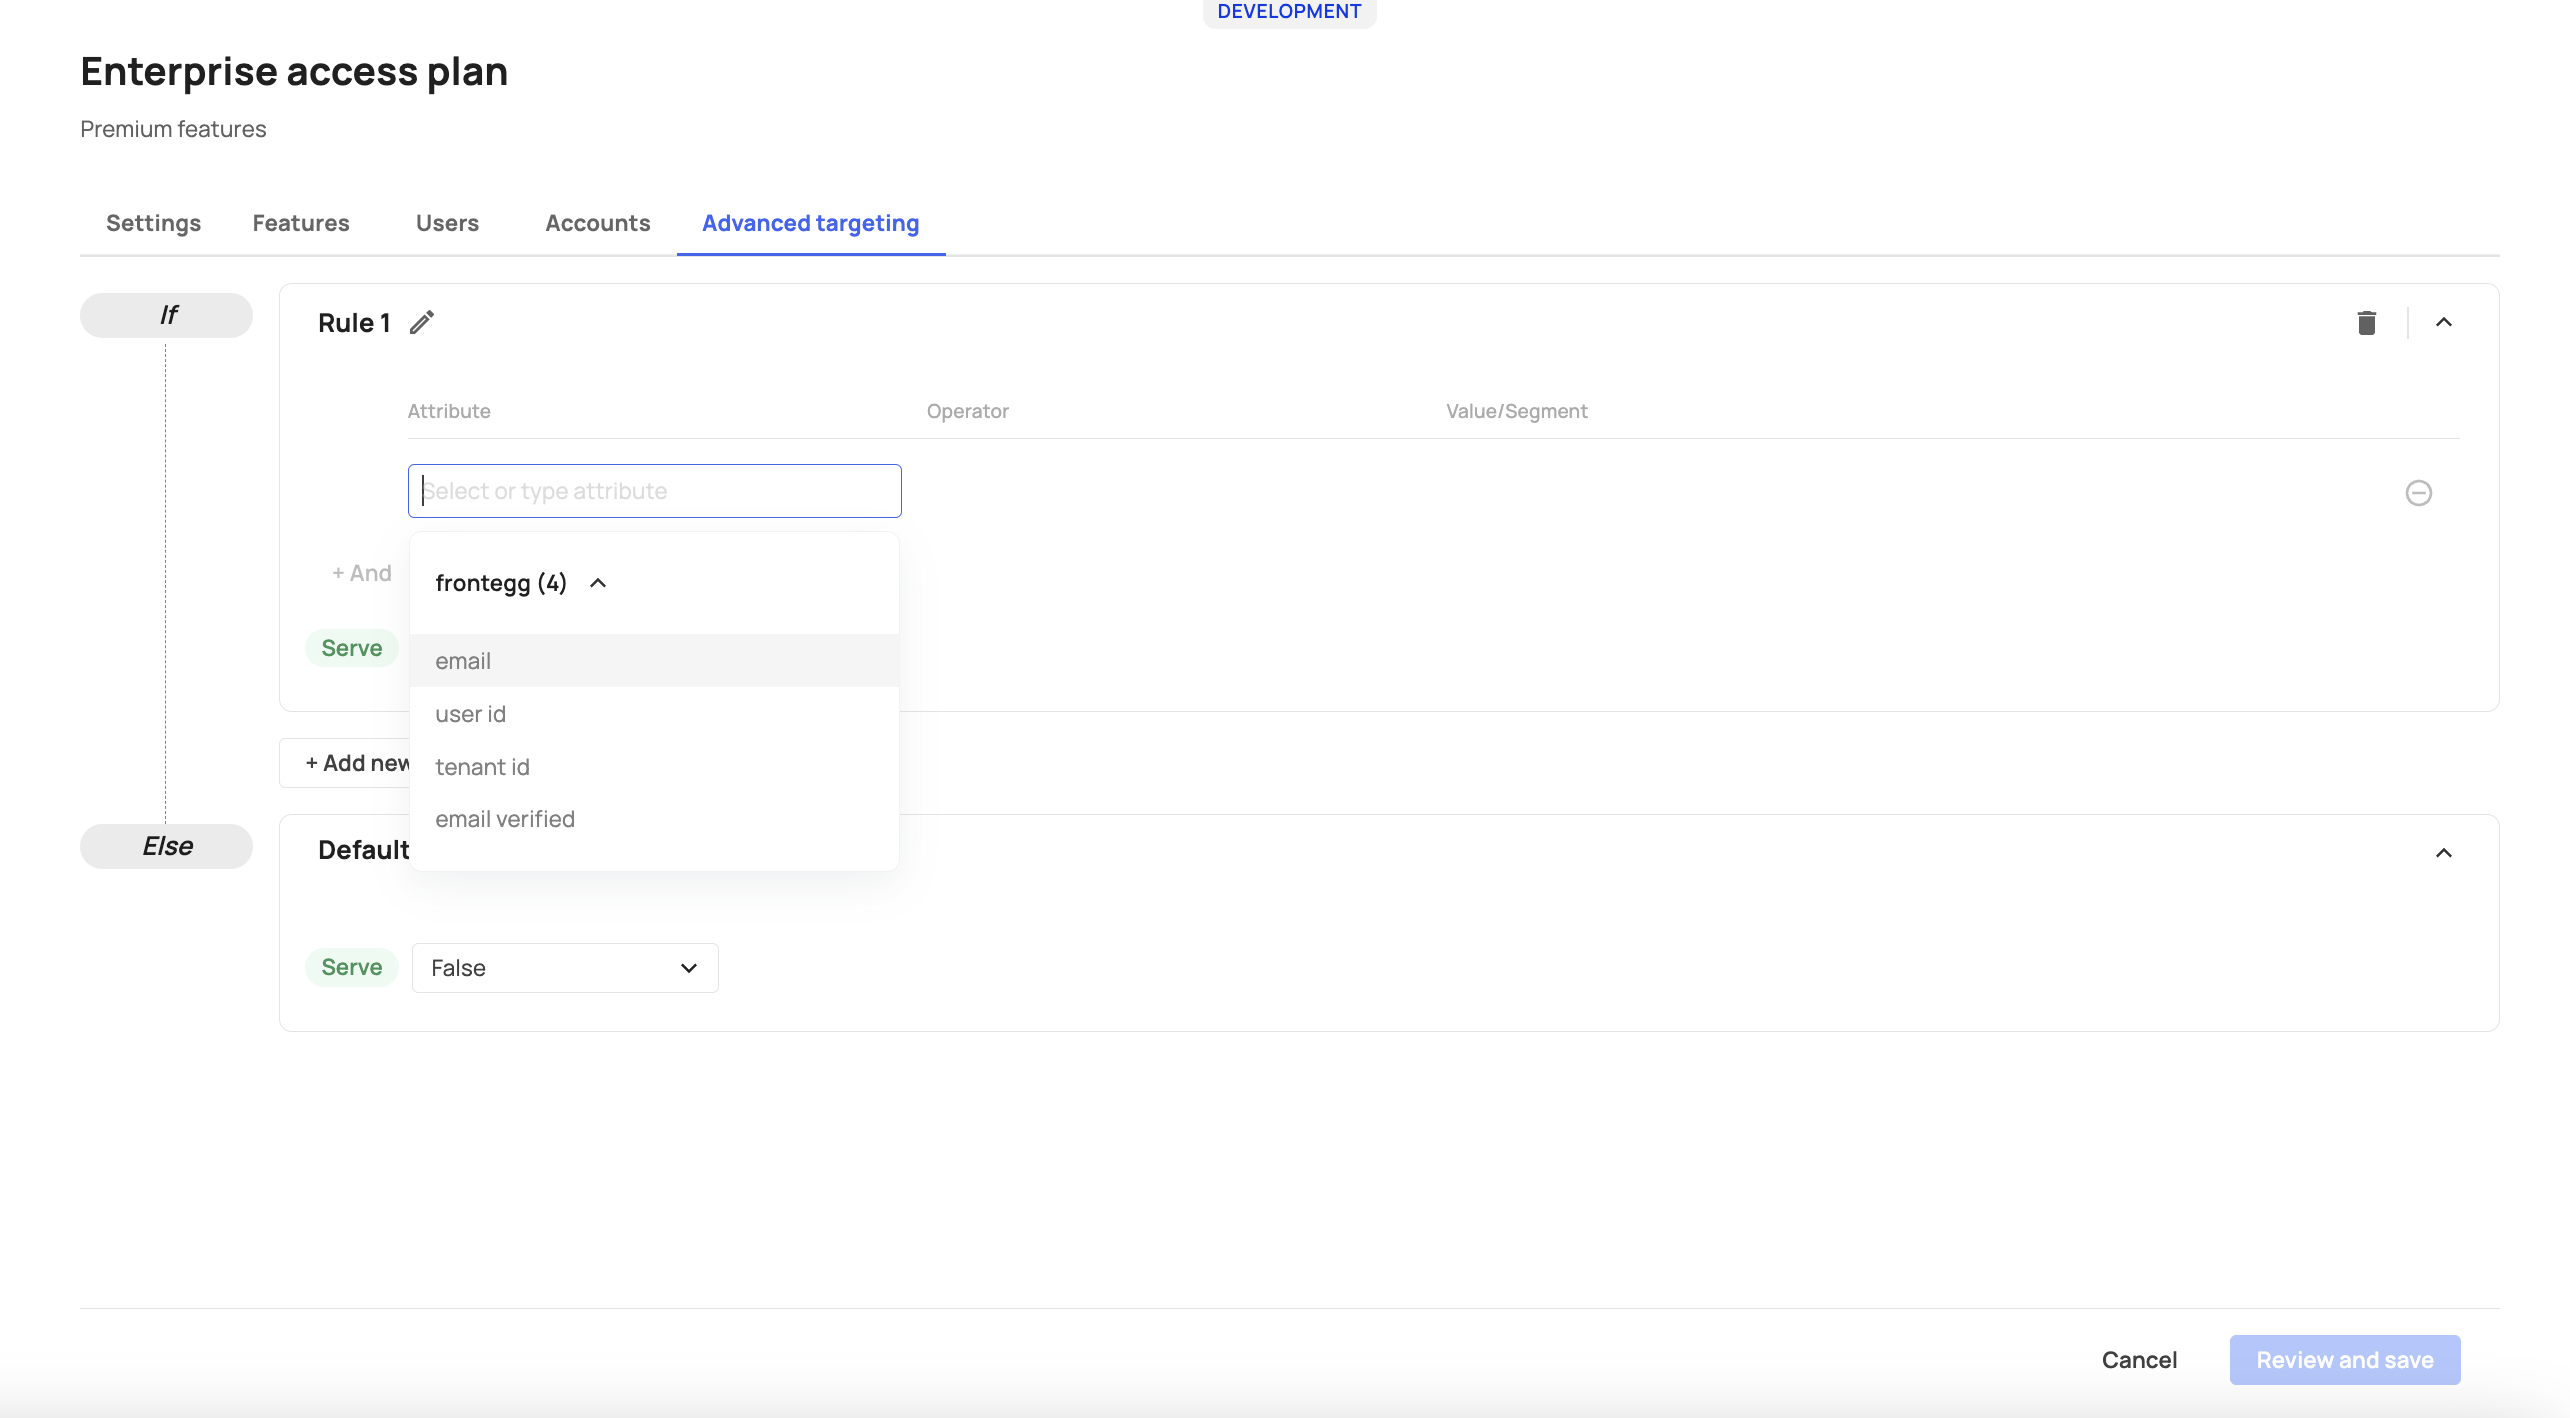This screenshot has height=1418, width=2570.
Task: Select the email attribute option
Action: click(463, 661)
